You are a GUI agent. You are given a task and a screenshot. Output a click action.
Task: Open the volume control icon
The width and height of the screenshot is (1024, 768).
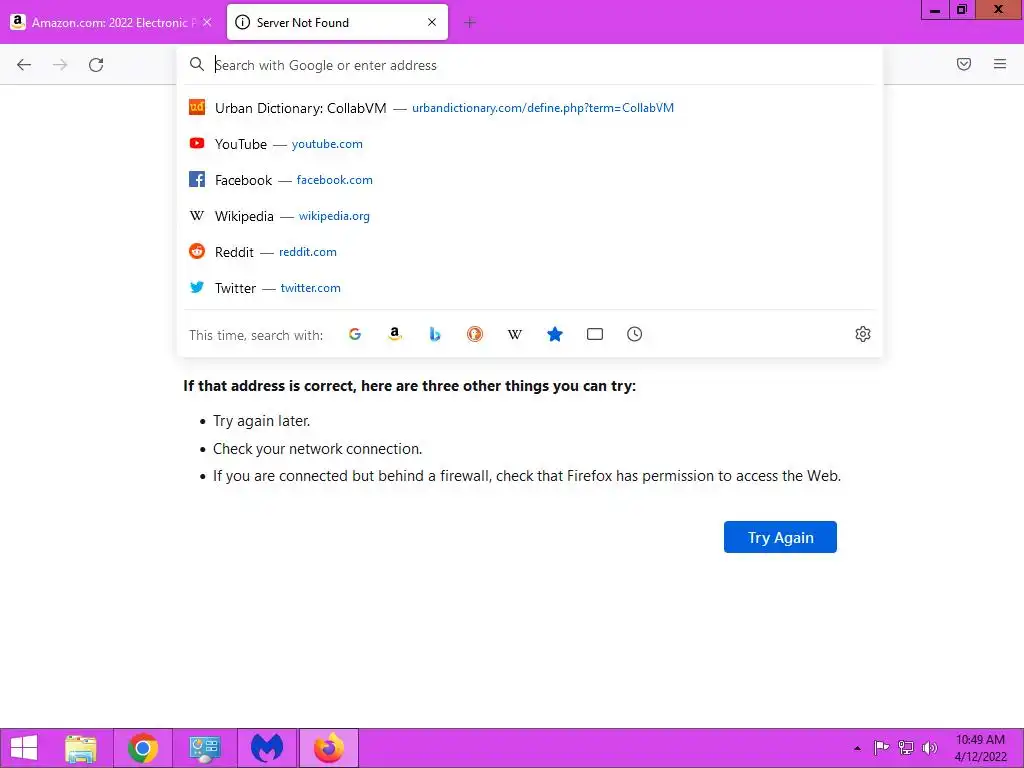pyautogui.click(x=929, y=748)
